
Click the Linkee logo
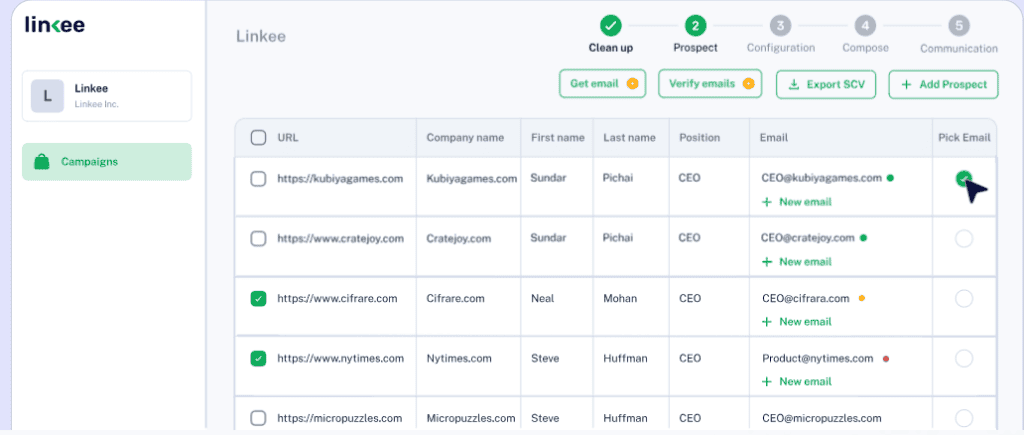[x=55, y=24]
